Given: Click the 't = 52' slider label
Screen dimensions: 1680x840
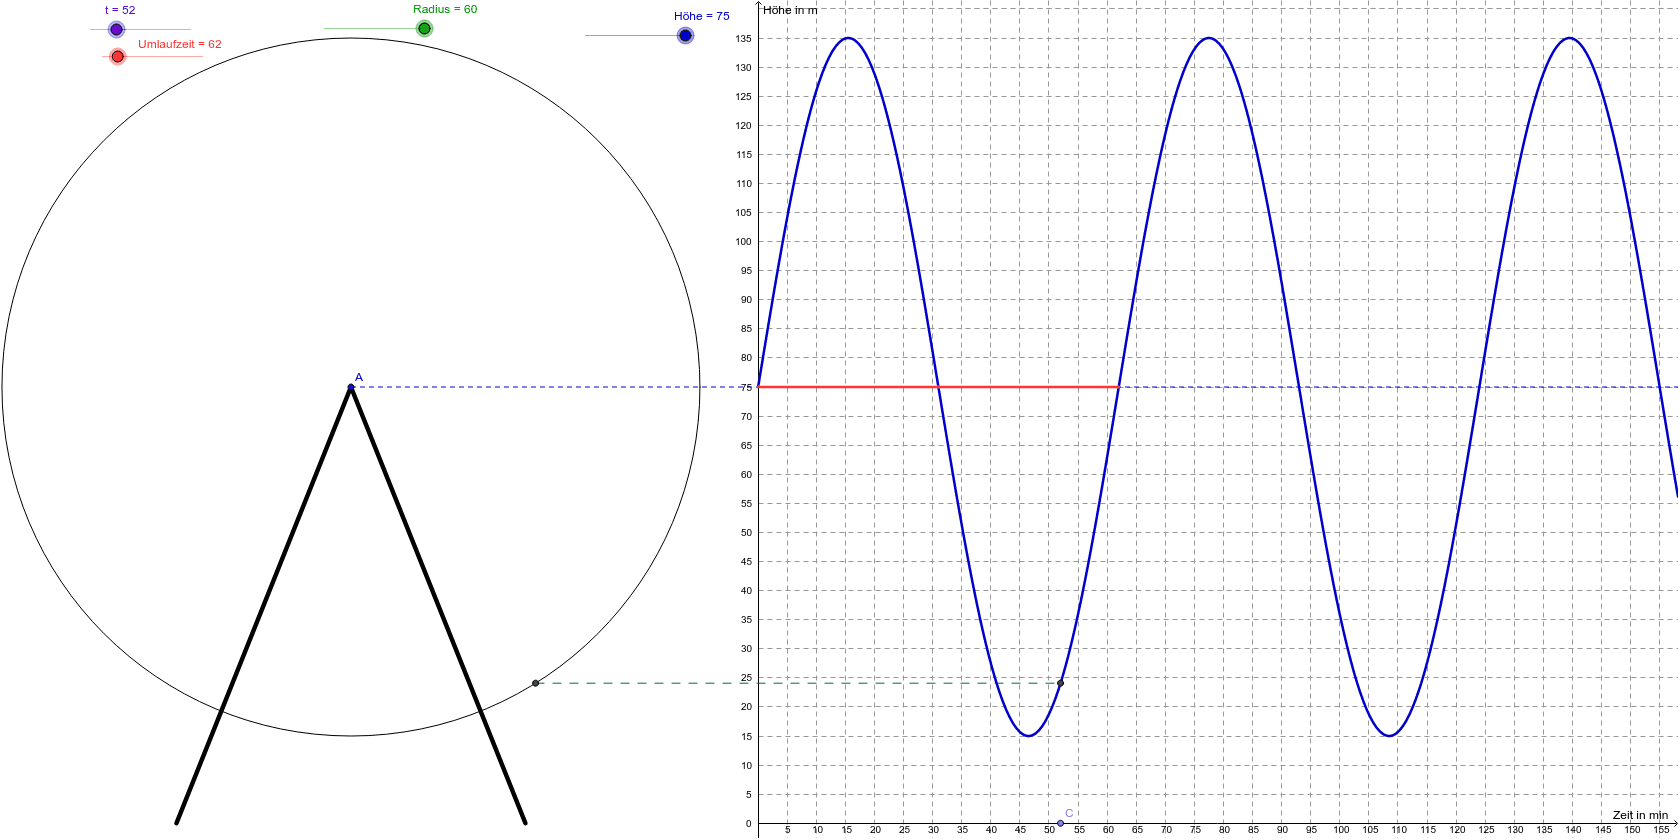Looking at the screenshot, I should click(120, 10).
